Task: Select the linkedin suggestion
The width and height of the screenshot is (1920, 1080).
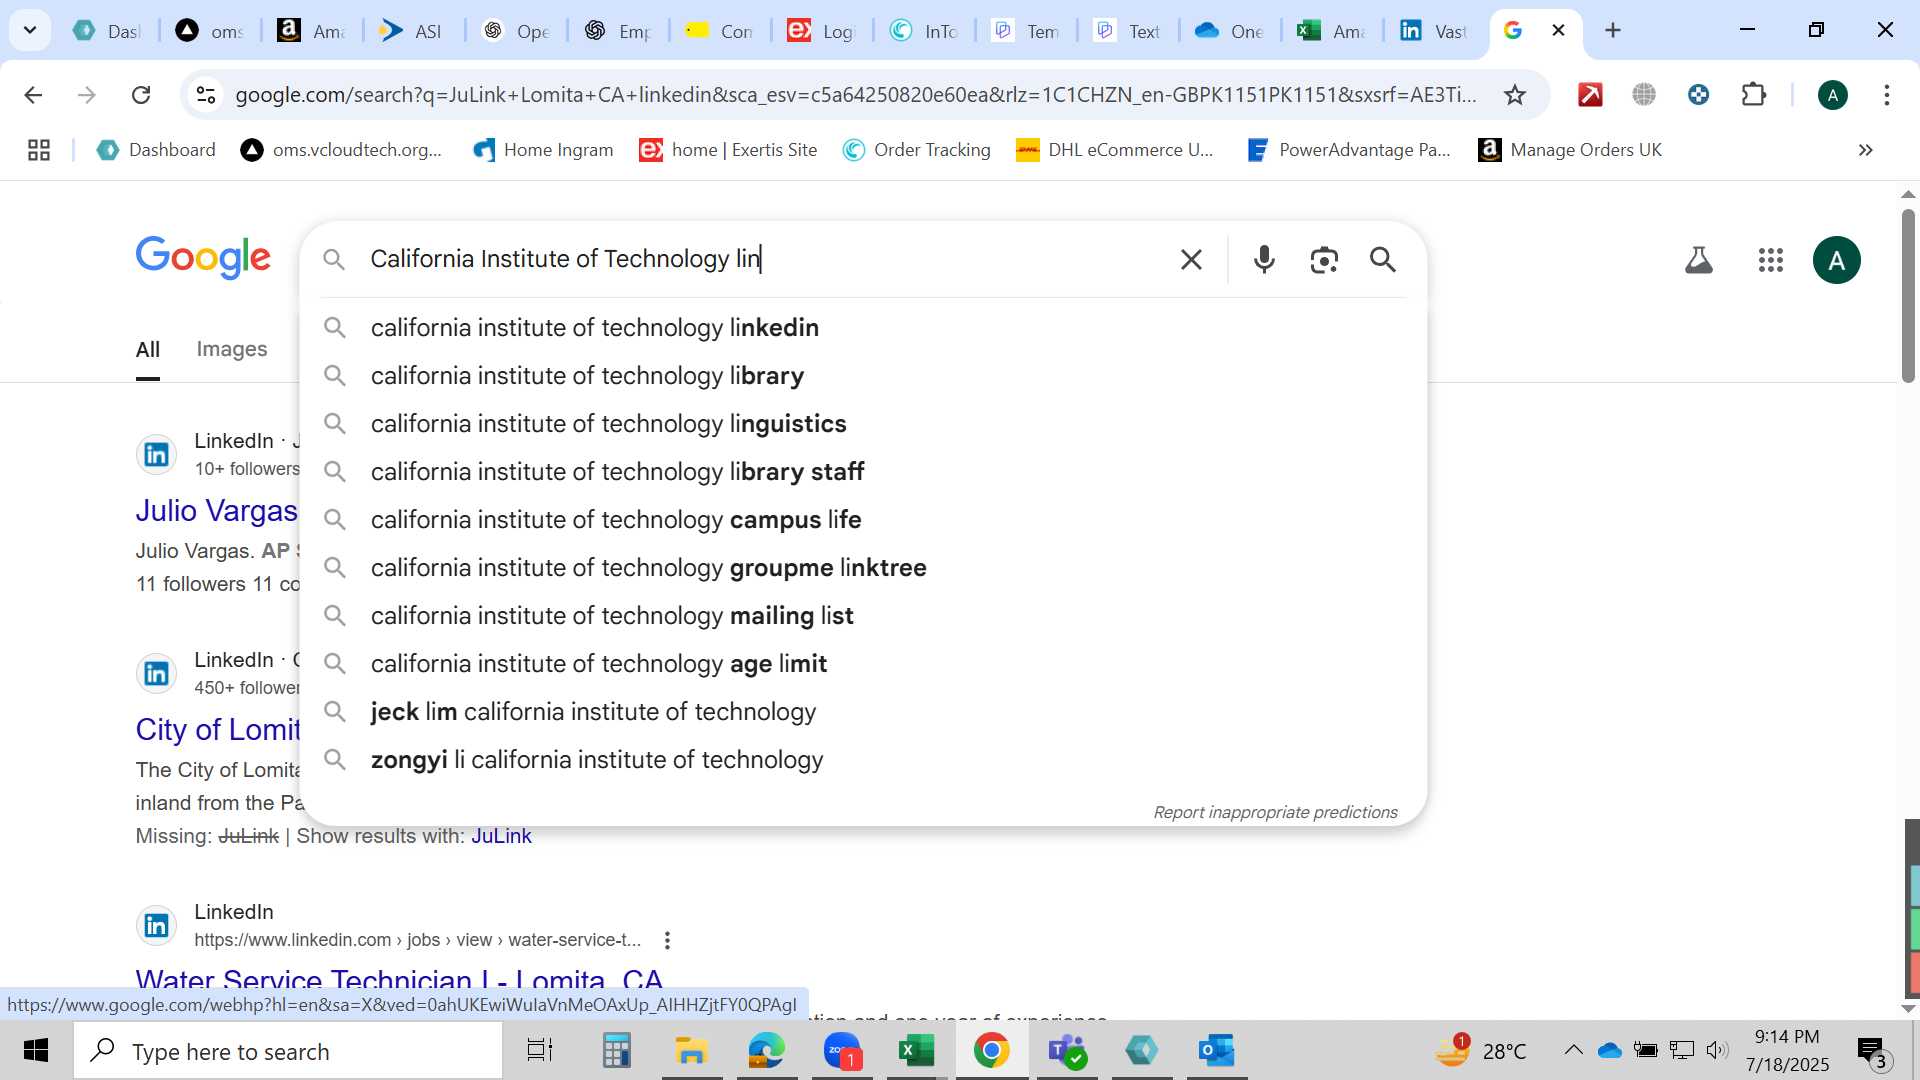Action: pyautogui.click(x=863, y=328)
